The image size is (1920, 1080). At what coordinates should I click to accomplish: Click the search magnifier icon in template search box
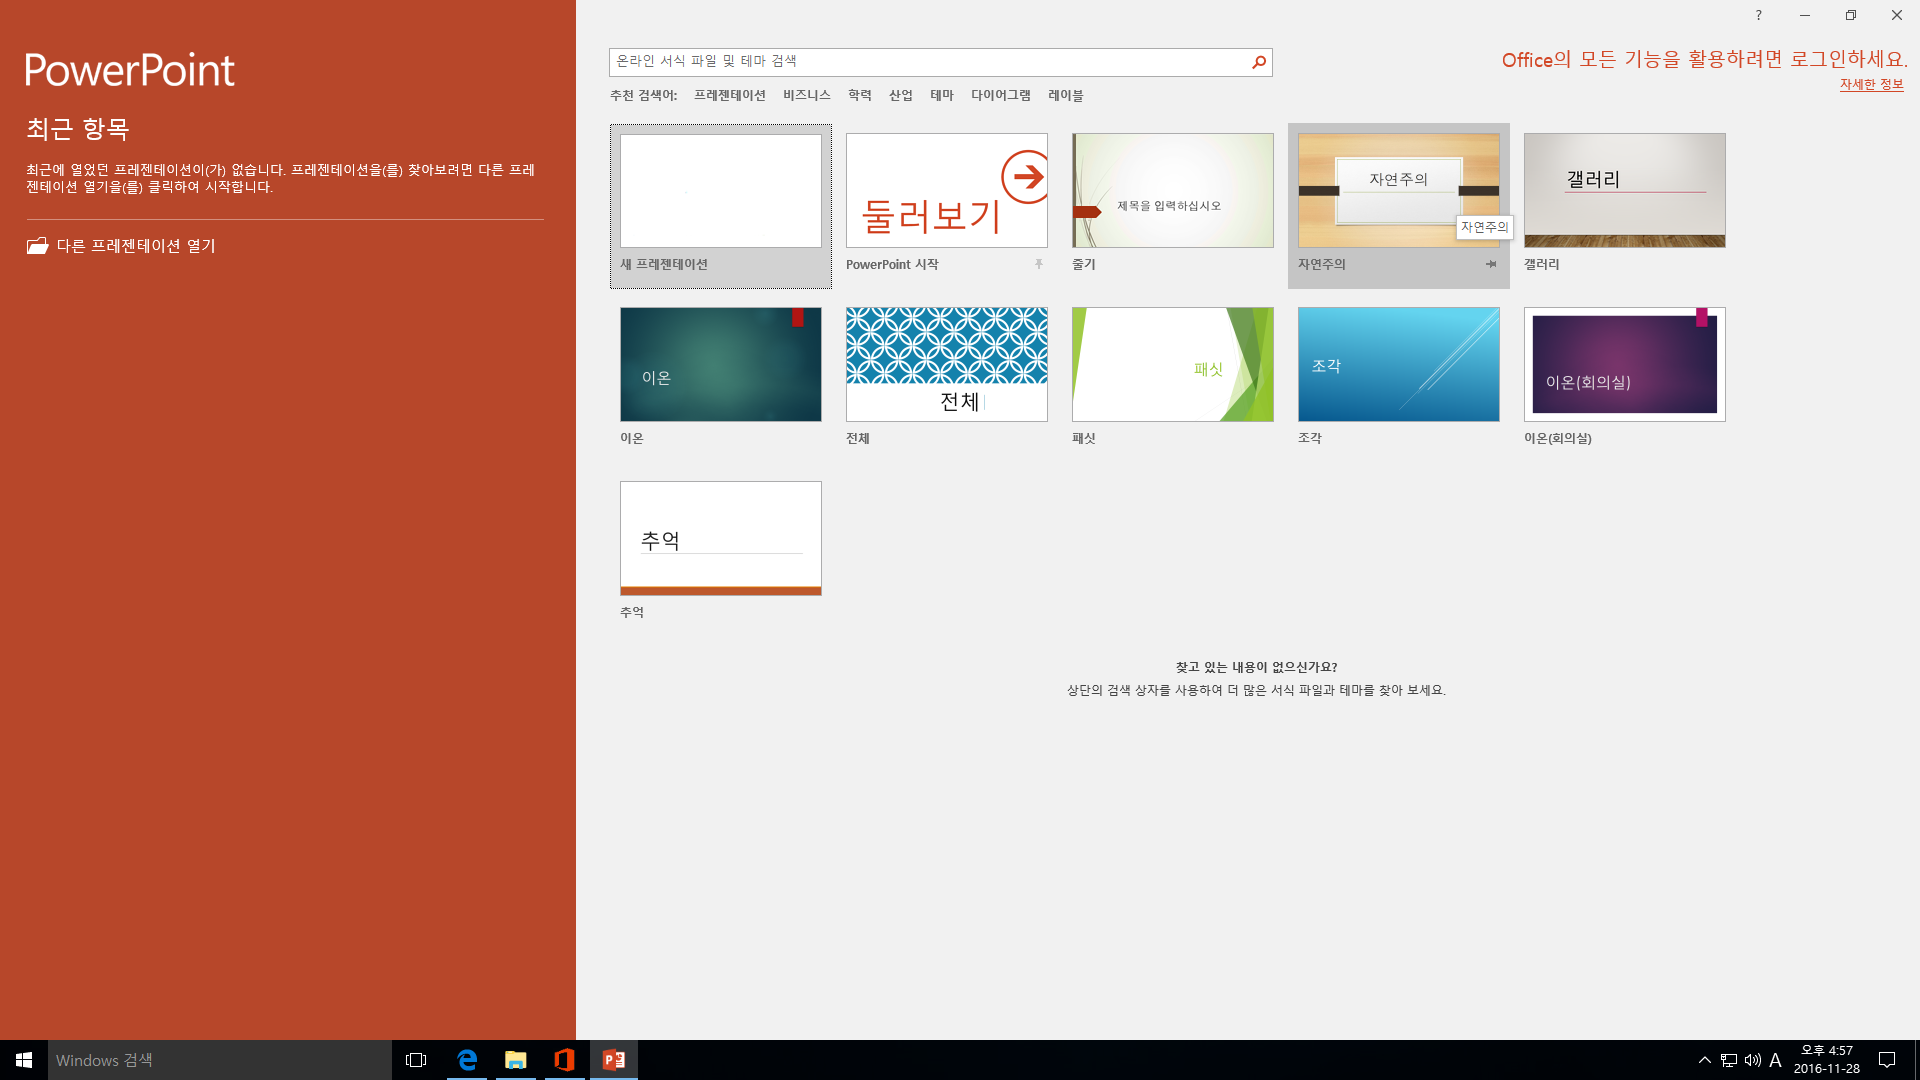(x=1259, y=62)
